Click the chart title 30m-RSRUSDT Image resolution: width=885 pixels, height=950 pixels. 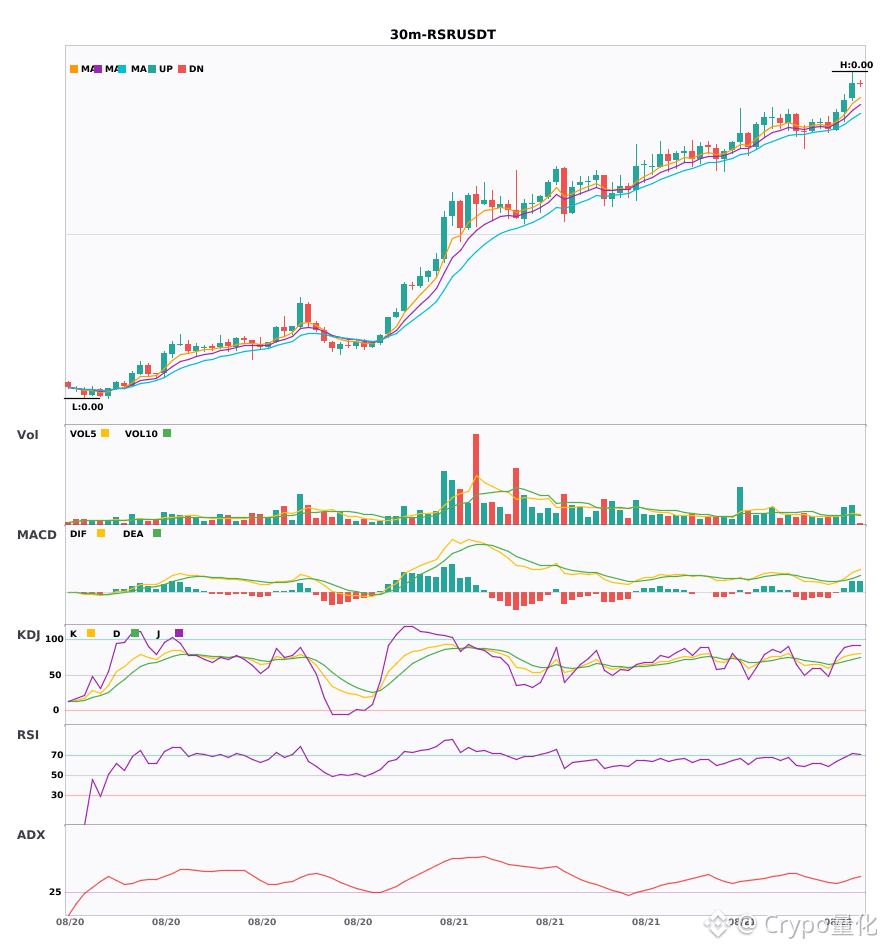(x=443, y=35)
